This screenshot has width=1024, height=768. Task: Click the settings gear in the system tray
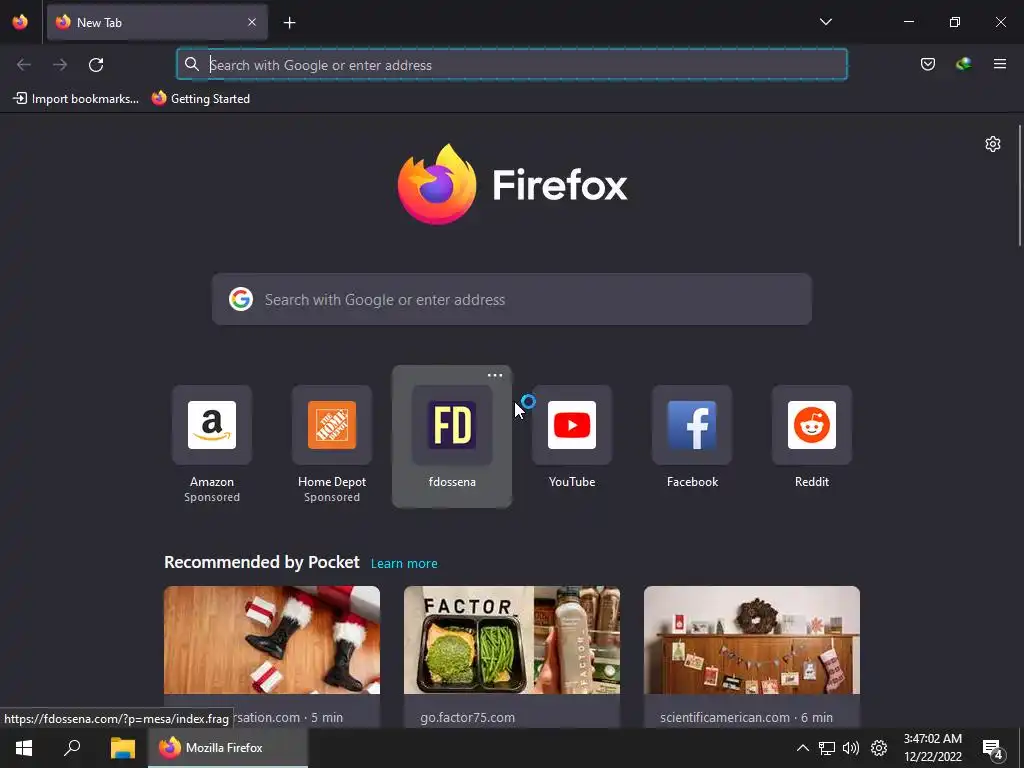pyautogui.click(x=879, y=748)
